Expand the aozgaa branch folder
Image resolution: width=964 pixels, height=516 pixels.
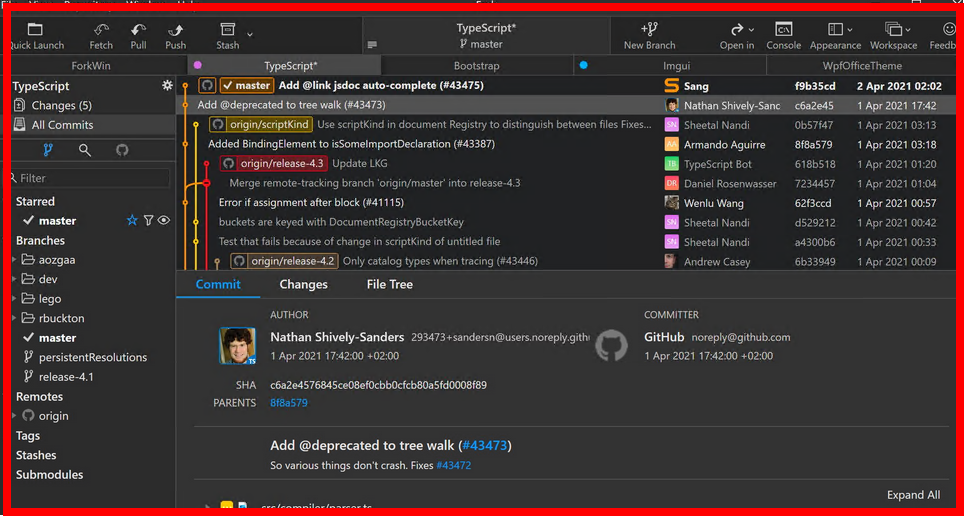point(14,260)
